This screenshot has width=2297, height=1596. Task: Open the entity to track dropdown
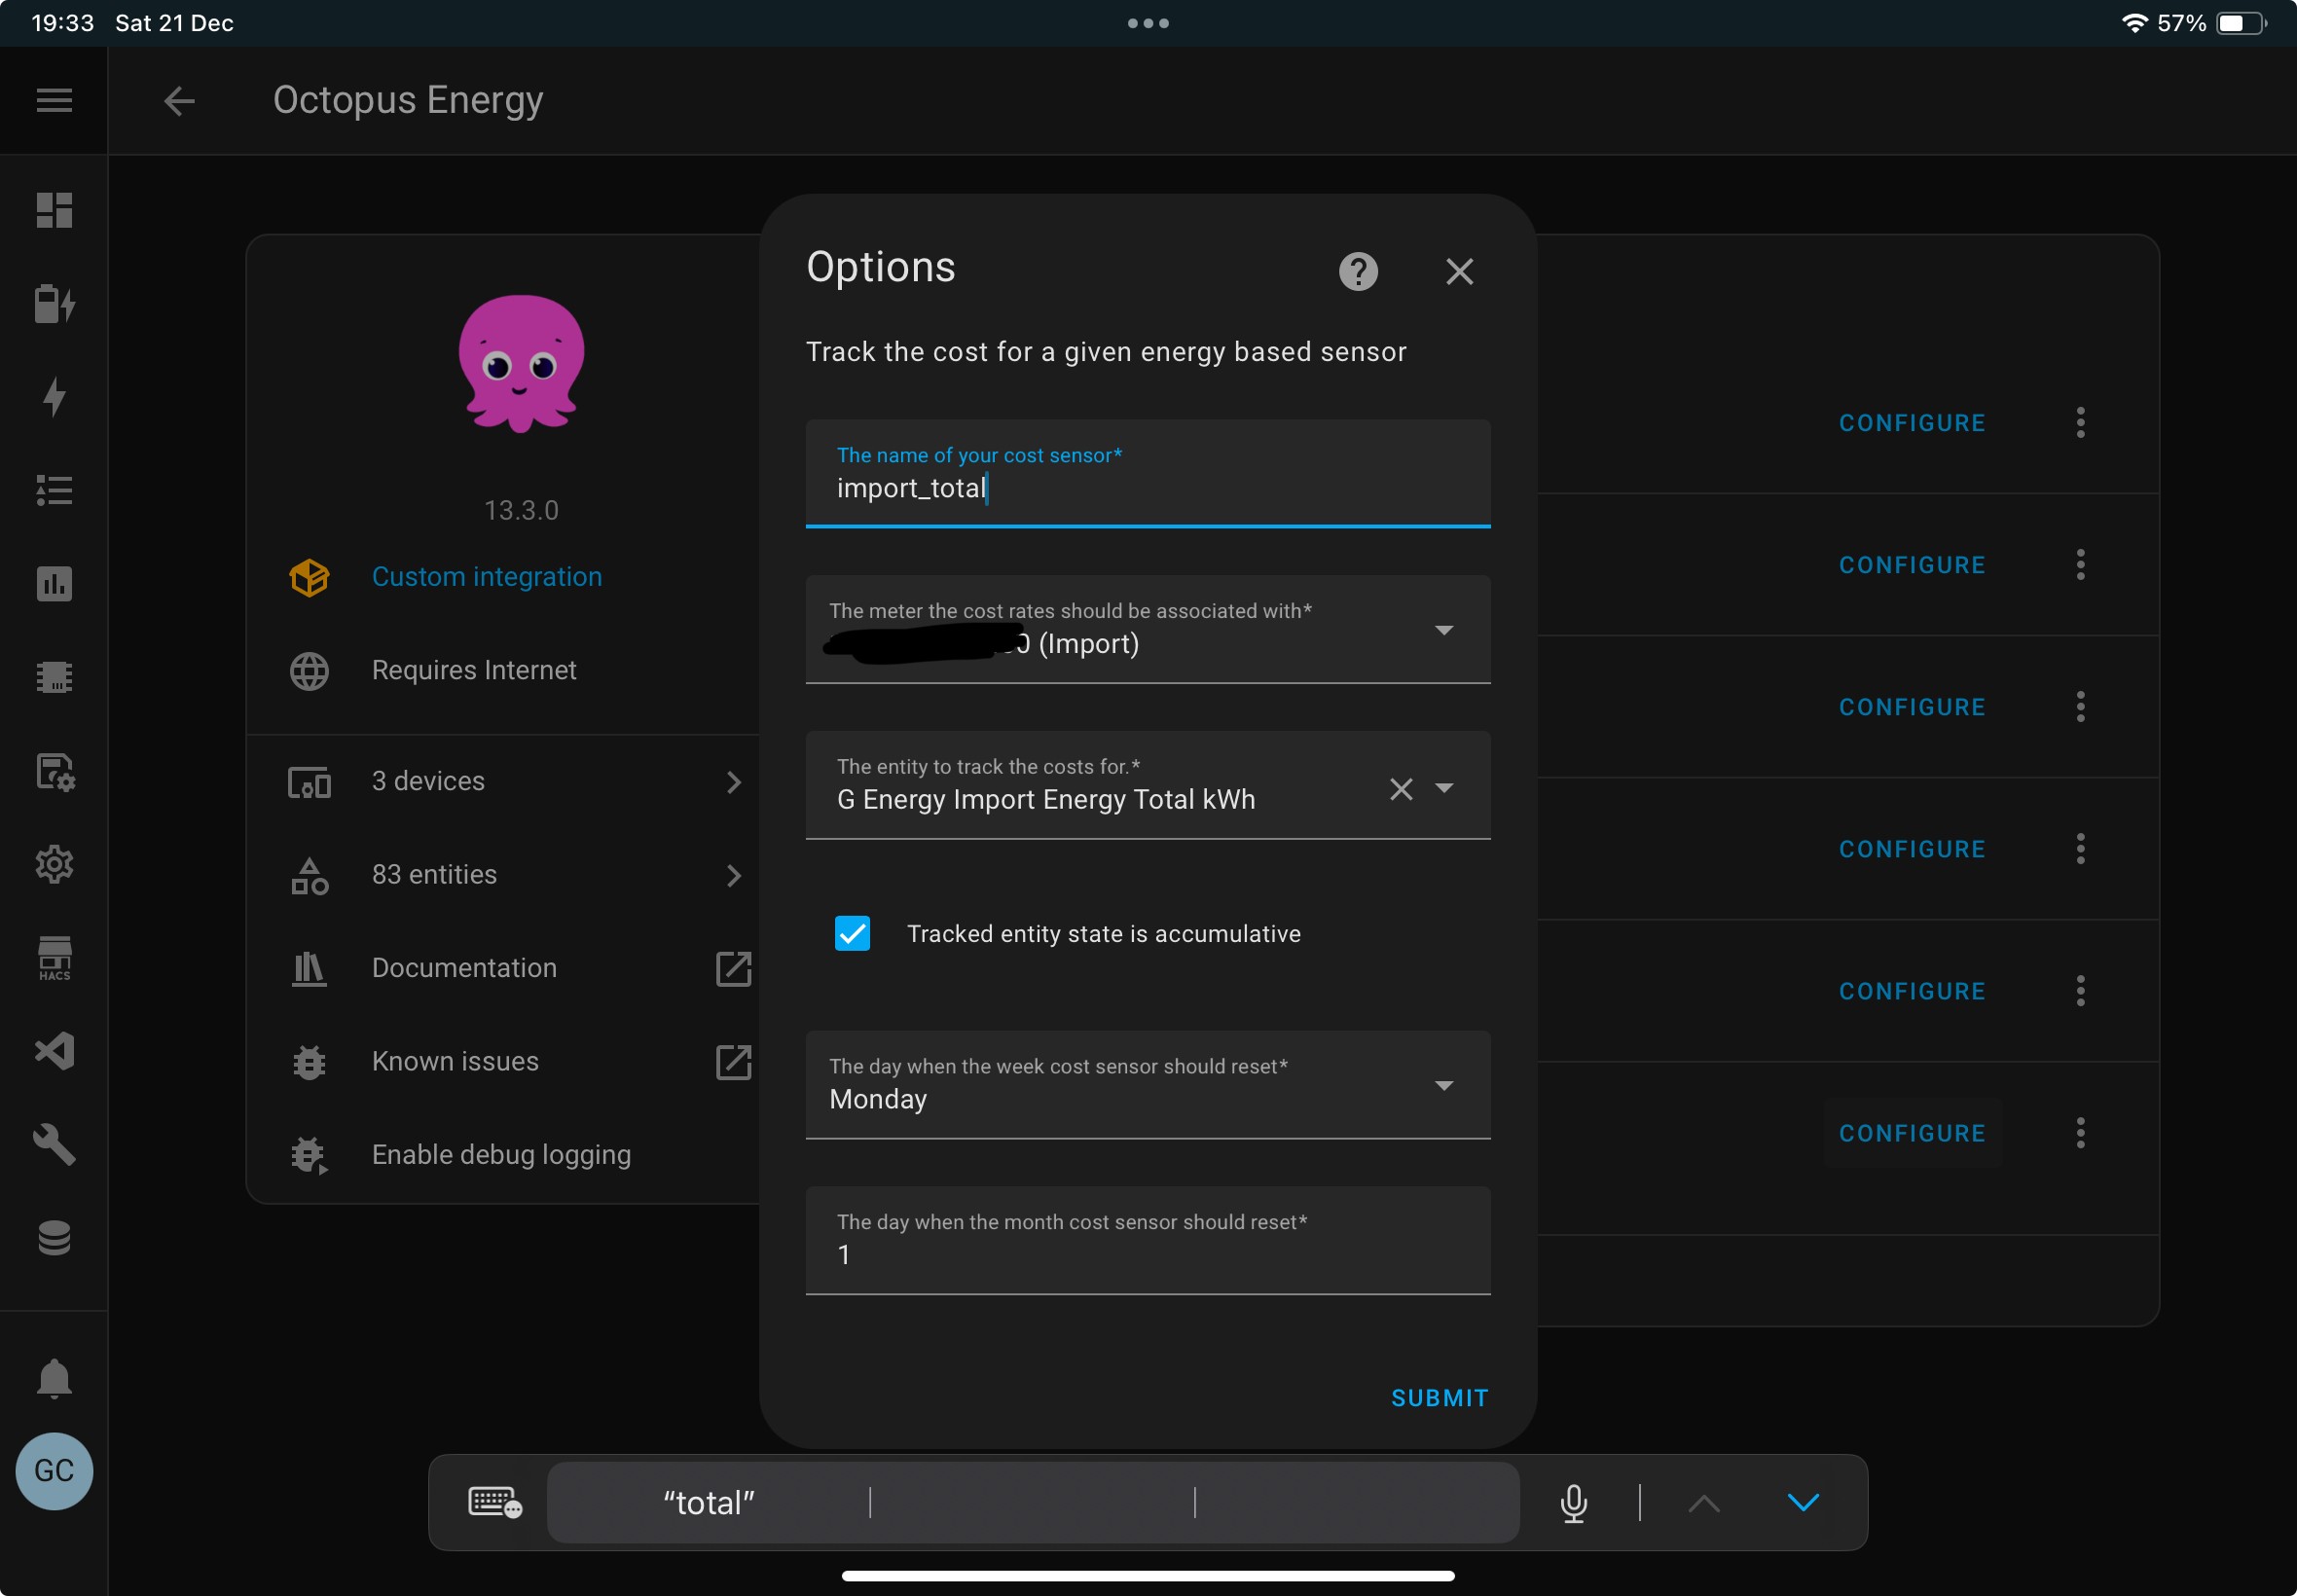(1444, 788)
